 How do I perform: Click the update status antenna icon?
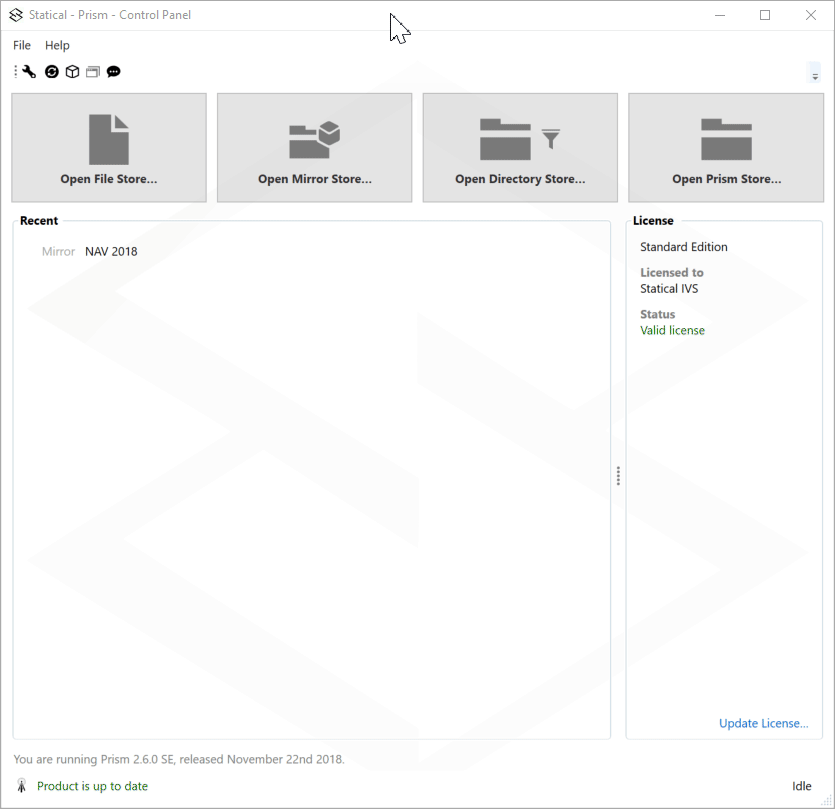pos(21,786)
